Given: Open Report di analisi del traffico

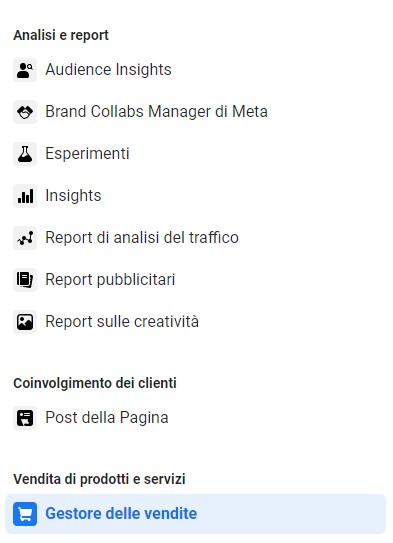Looking at the screenshot, I should click(x=142, y=238).
